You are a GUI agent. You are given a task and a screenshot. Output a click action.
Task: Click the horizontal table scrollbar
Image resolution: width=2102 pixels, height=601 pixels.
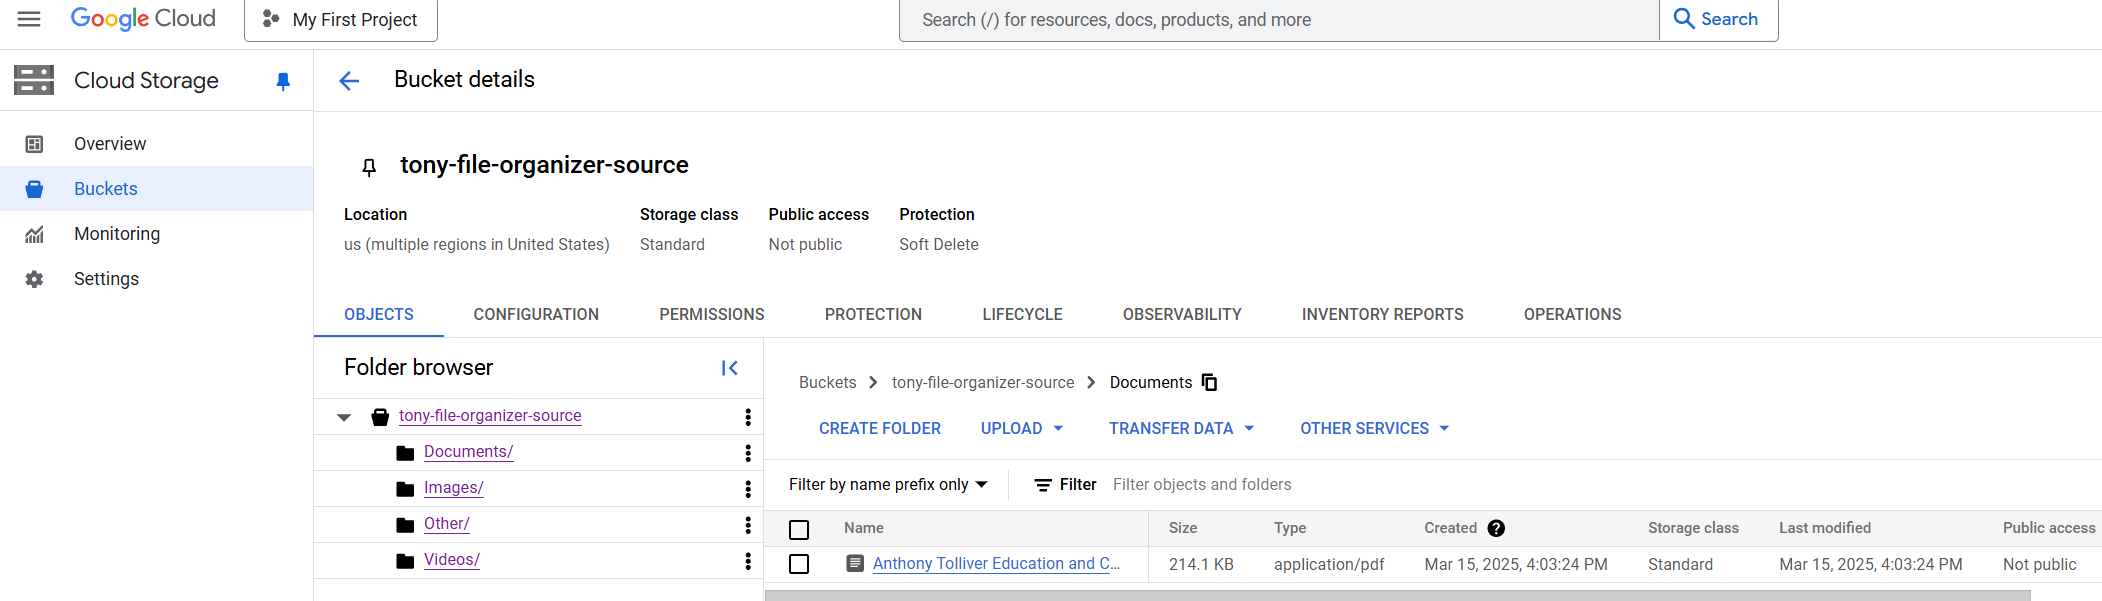point(1398,595)
